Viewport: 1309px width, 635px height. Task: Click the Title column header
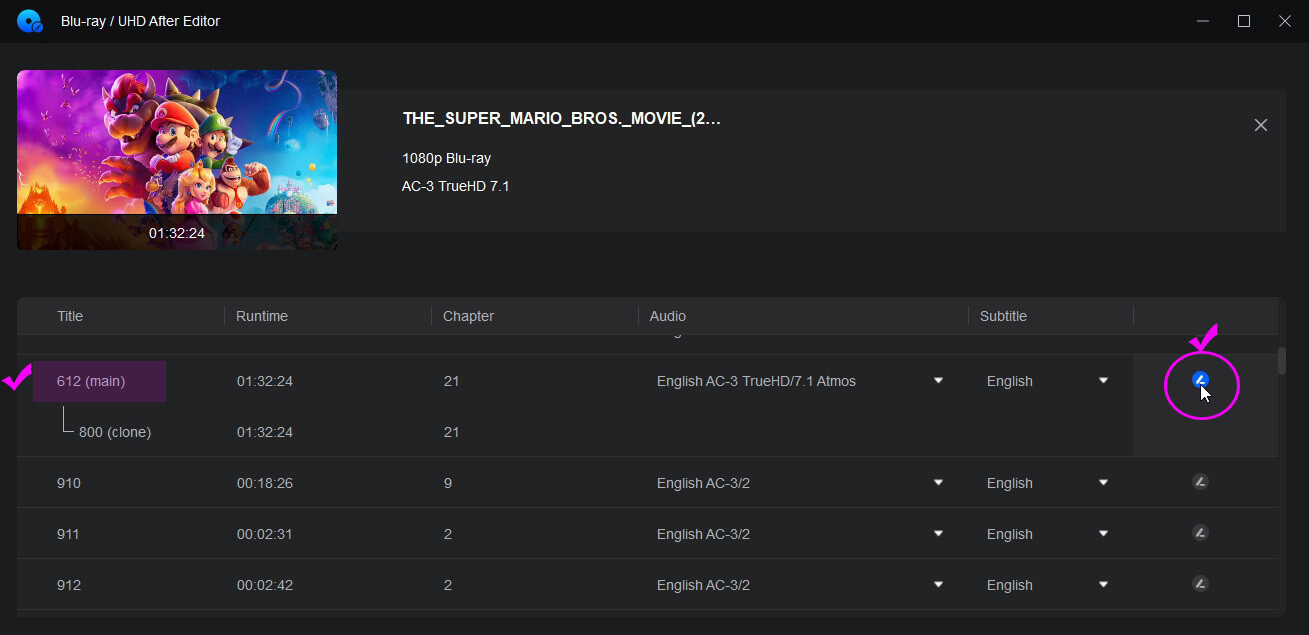click(x=70, y=316)
